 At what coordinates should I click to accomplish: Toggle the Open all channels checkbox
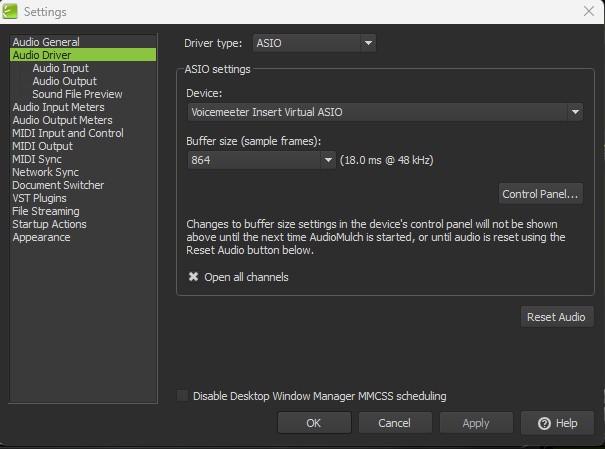point(193,277)
